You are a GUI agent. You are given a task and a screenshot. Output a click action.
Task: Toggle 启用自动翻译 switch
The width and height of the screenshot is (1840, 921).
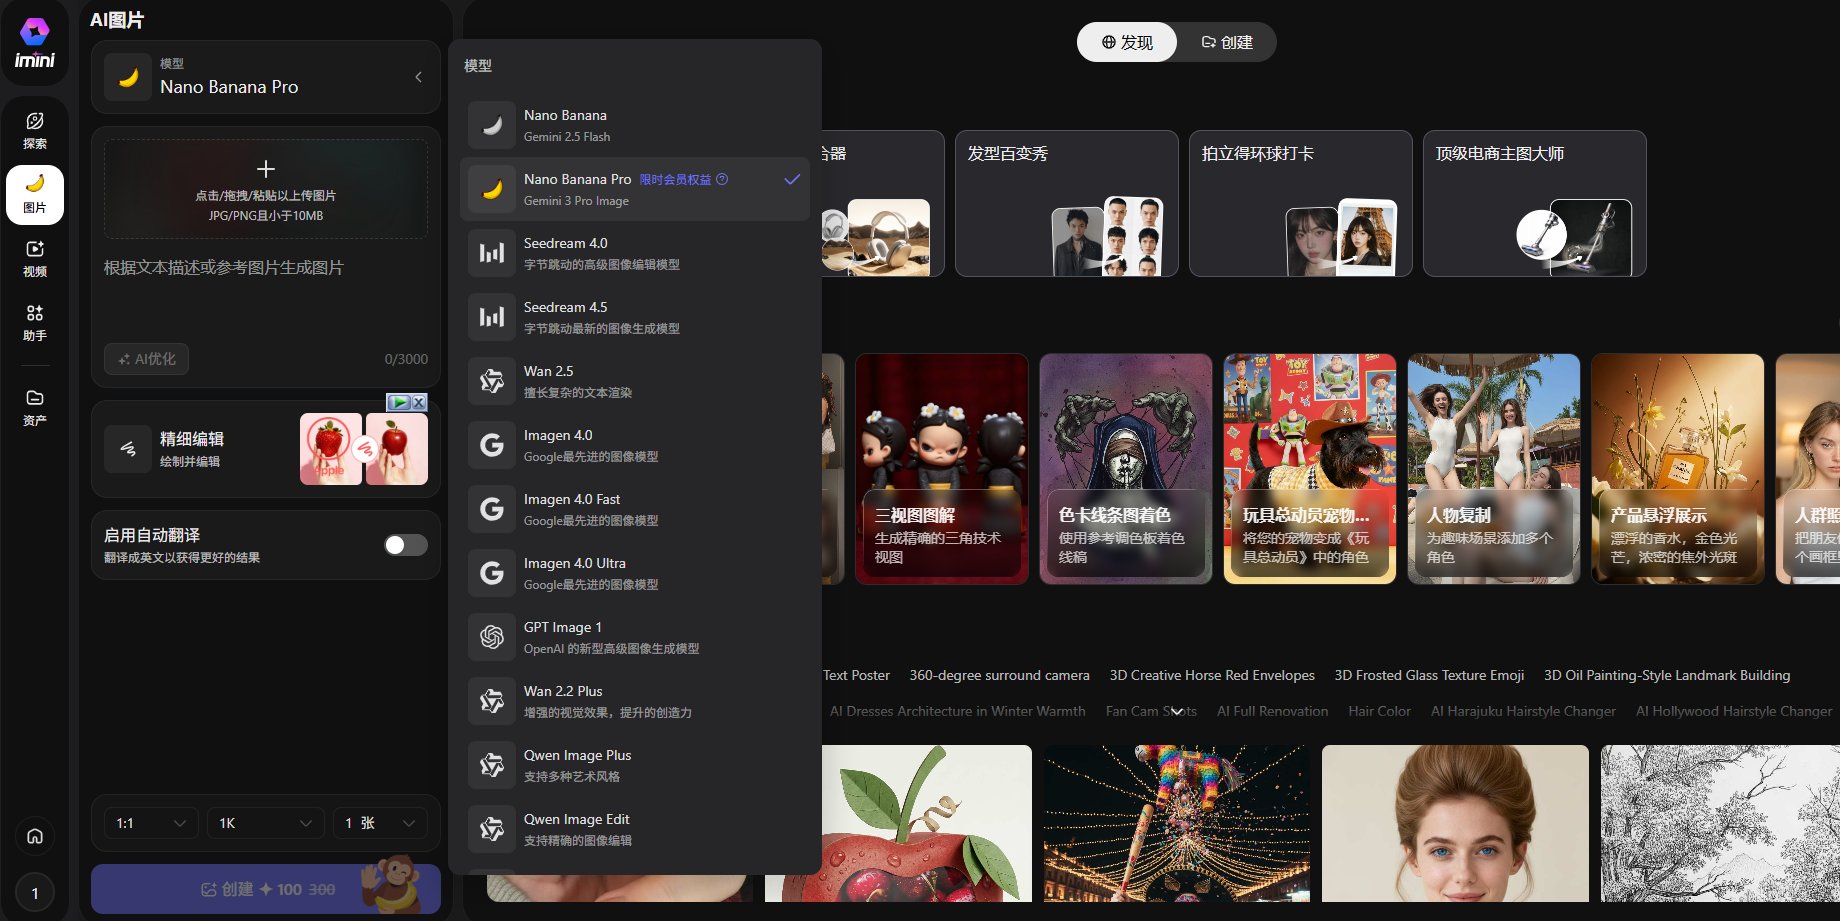tap(406, 545)
